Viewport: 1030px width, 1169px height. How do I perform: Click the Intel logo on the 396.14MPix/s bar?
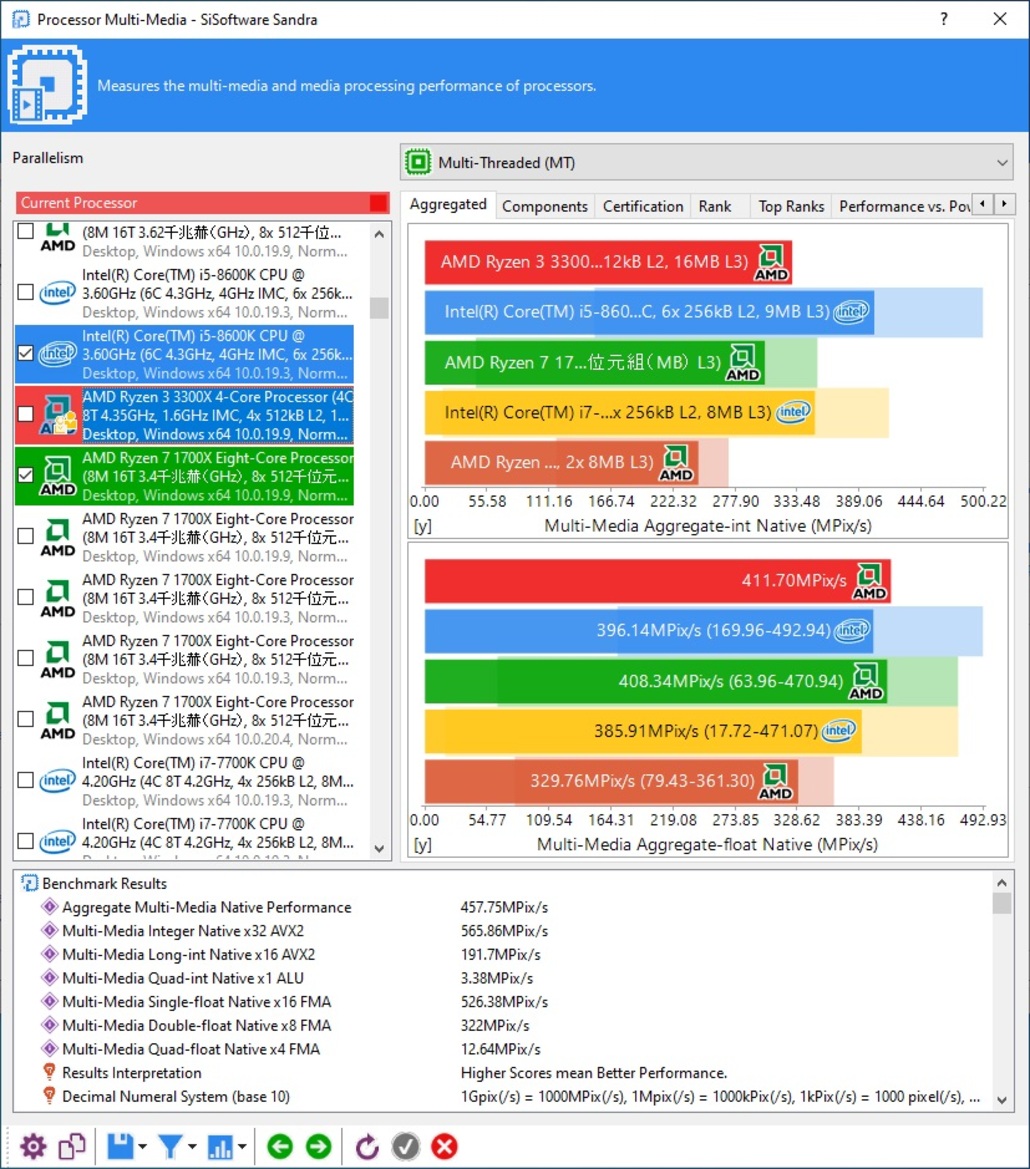coord(851,631)
